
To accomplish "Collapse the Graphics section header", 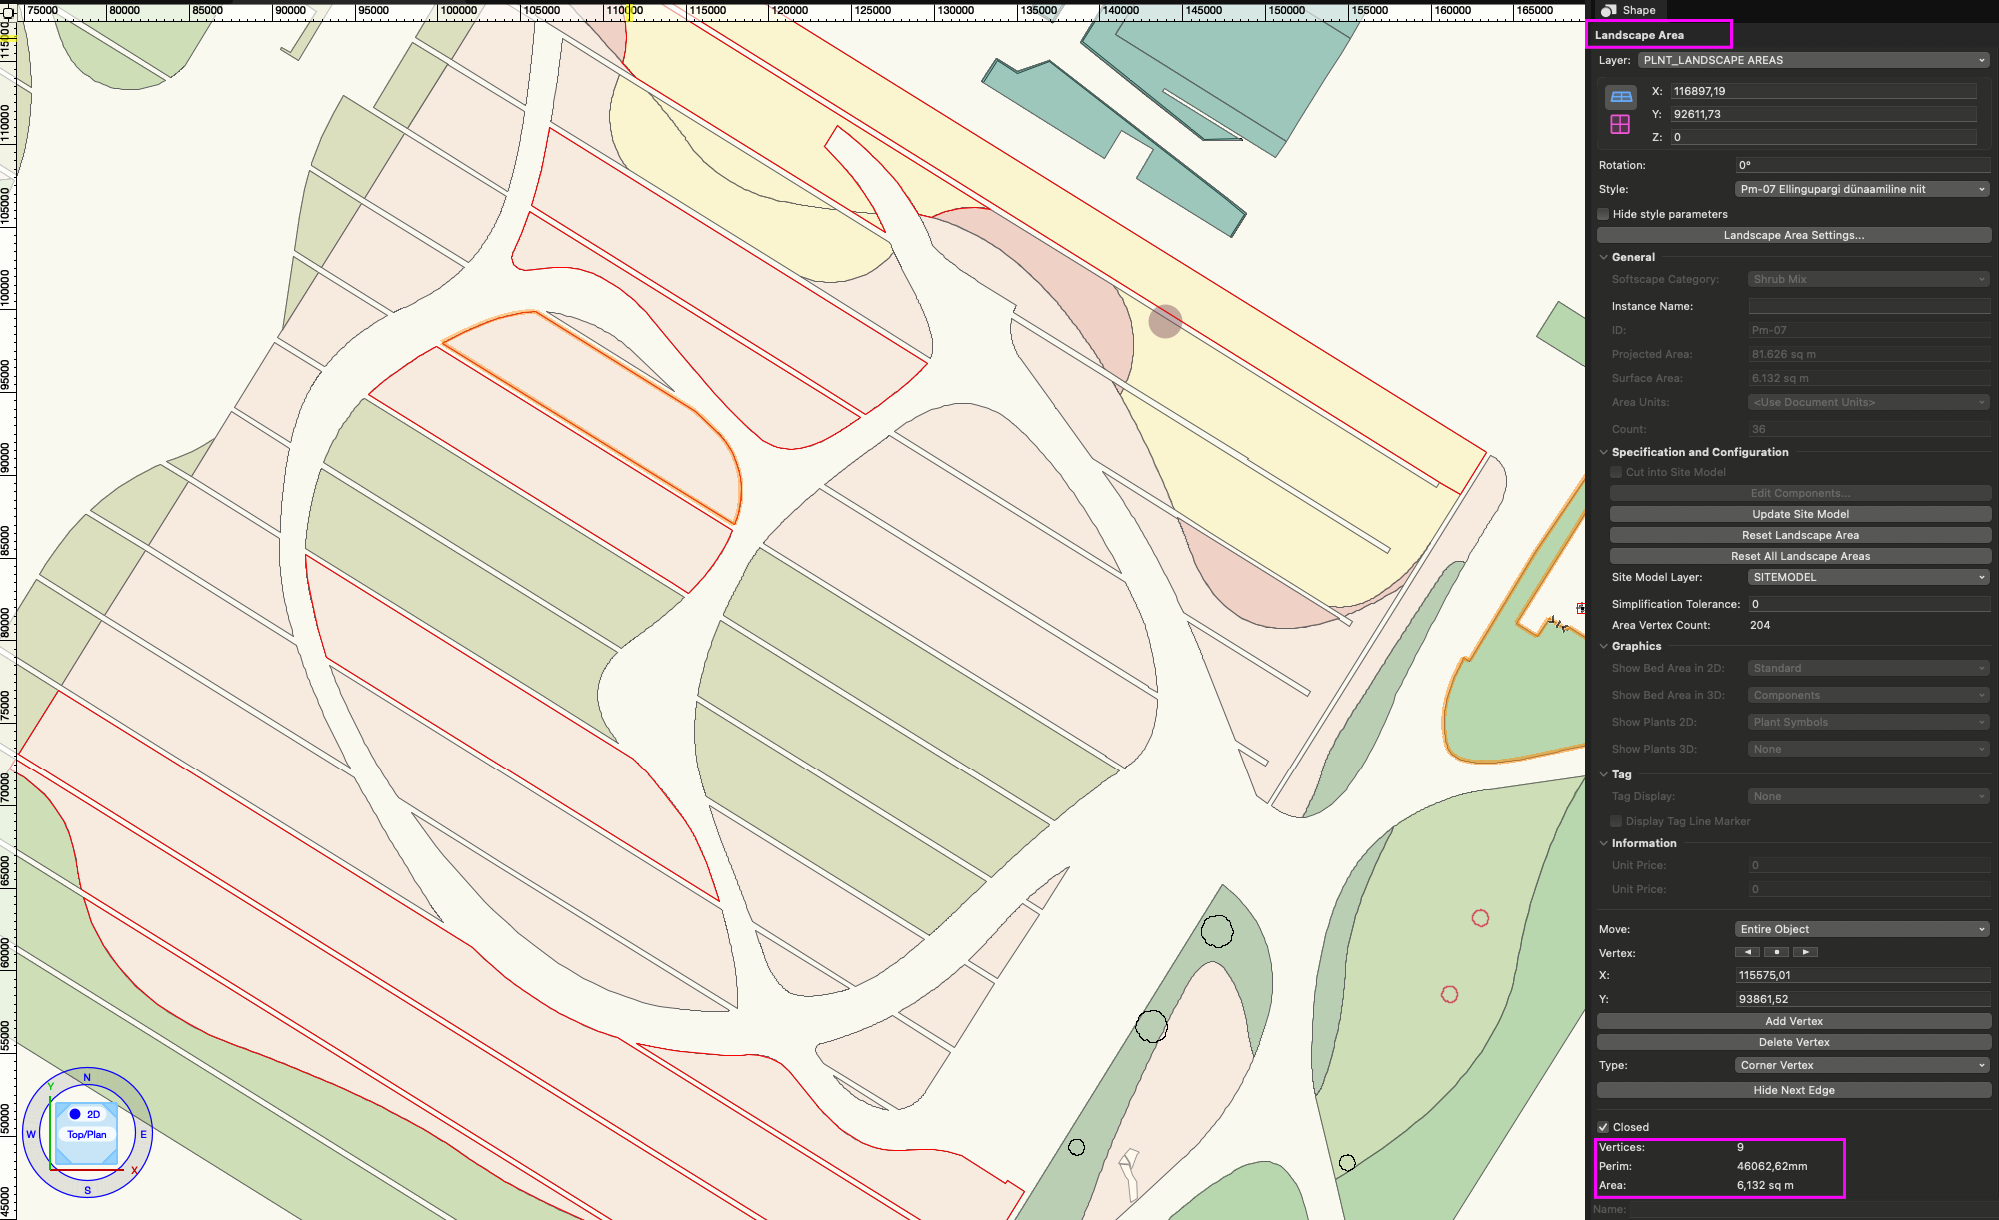I will [x=1604, y=646].
